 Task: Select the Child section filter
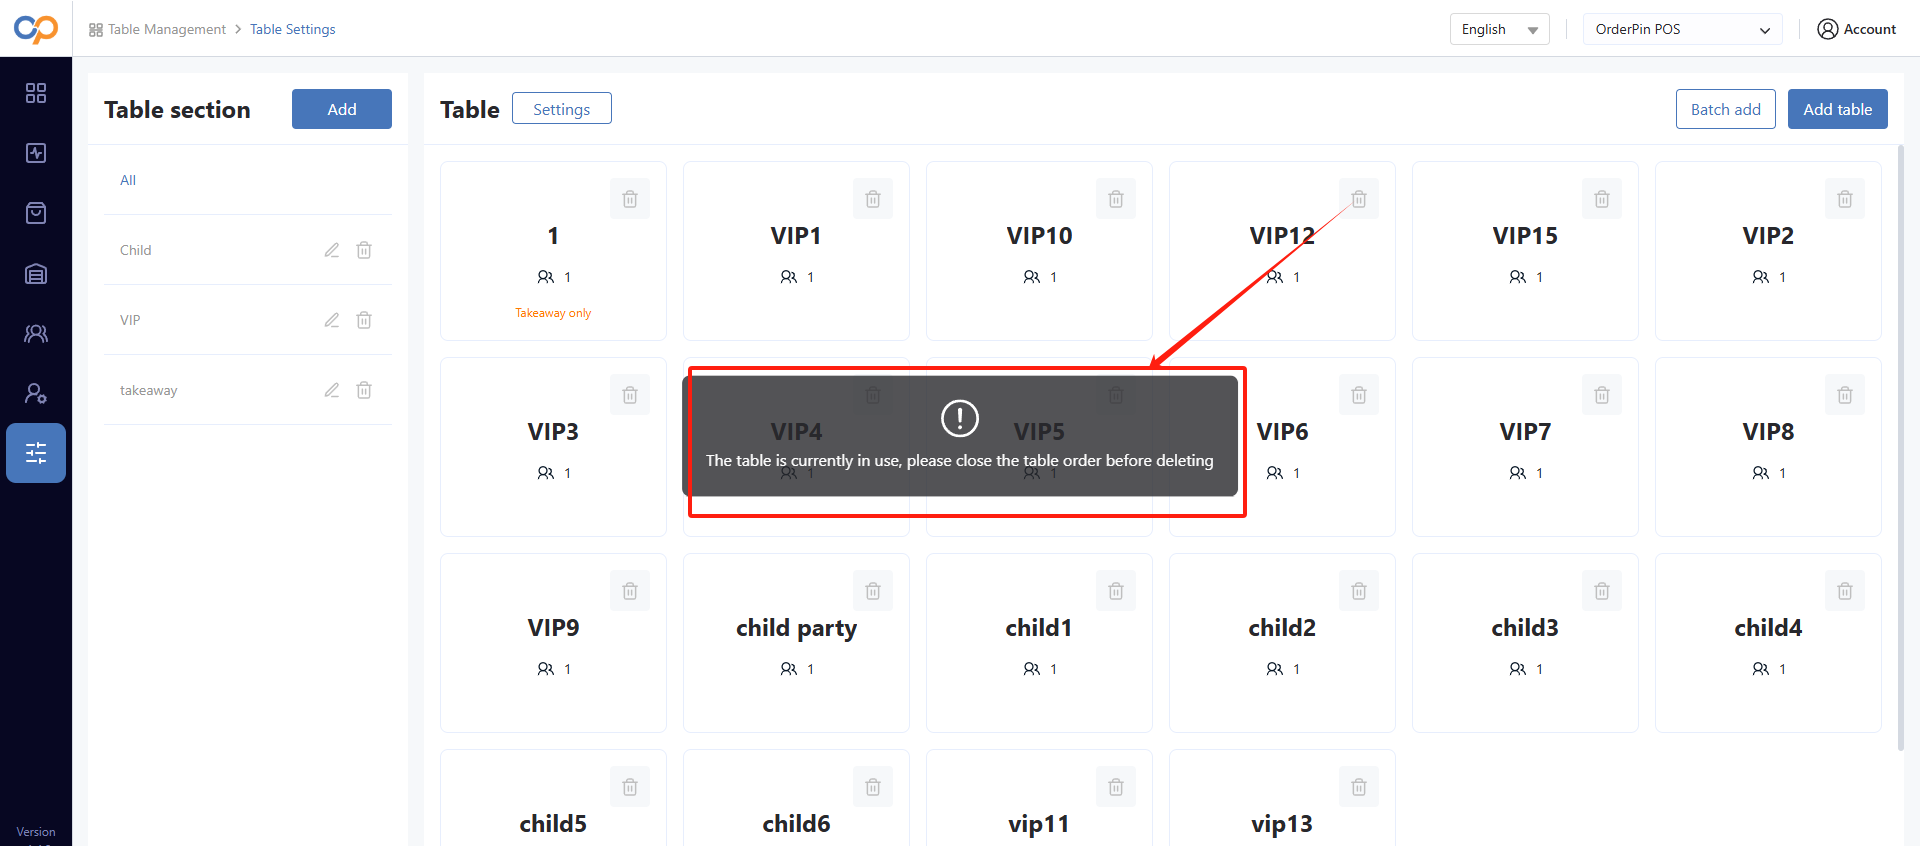click(136, 250)
